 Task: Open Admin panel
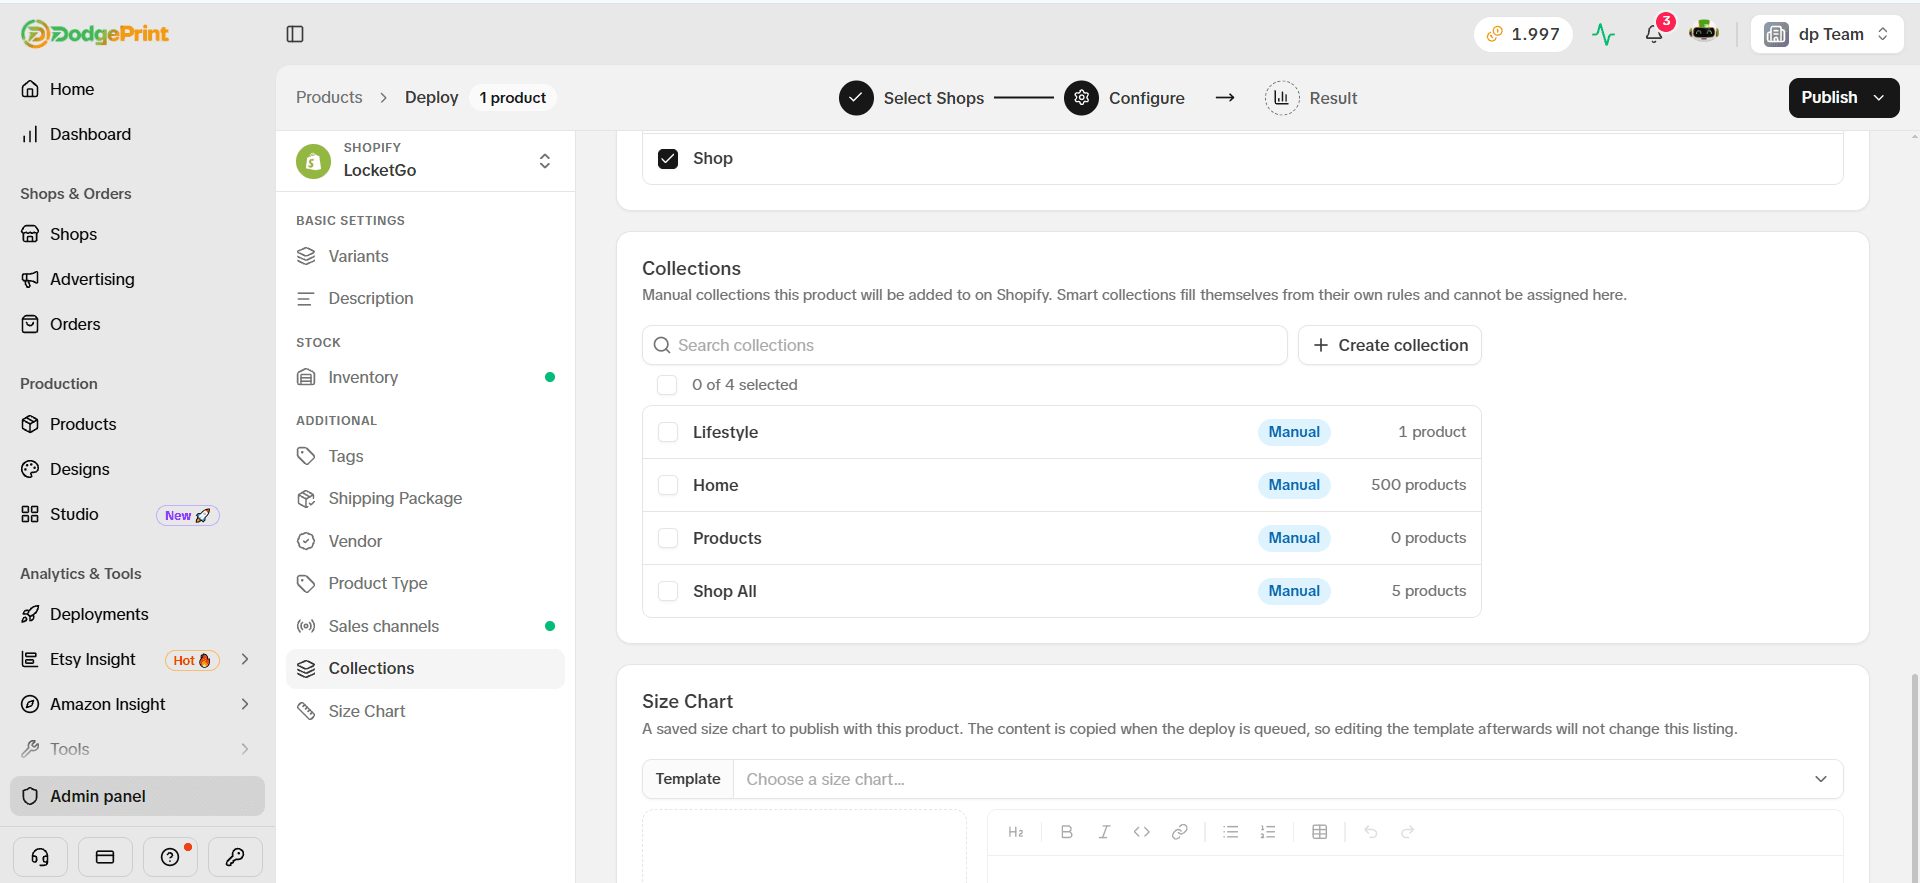(137, 796)
